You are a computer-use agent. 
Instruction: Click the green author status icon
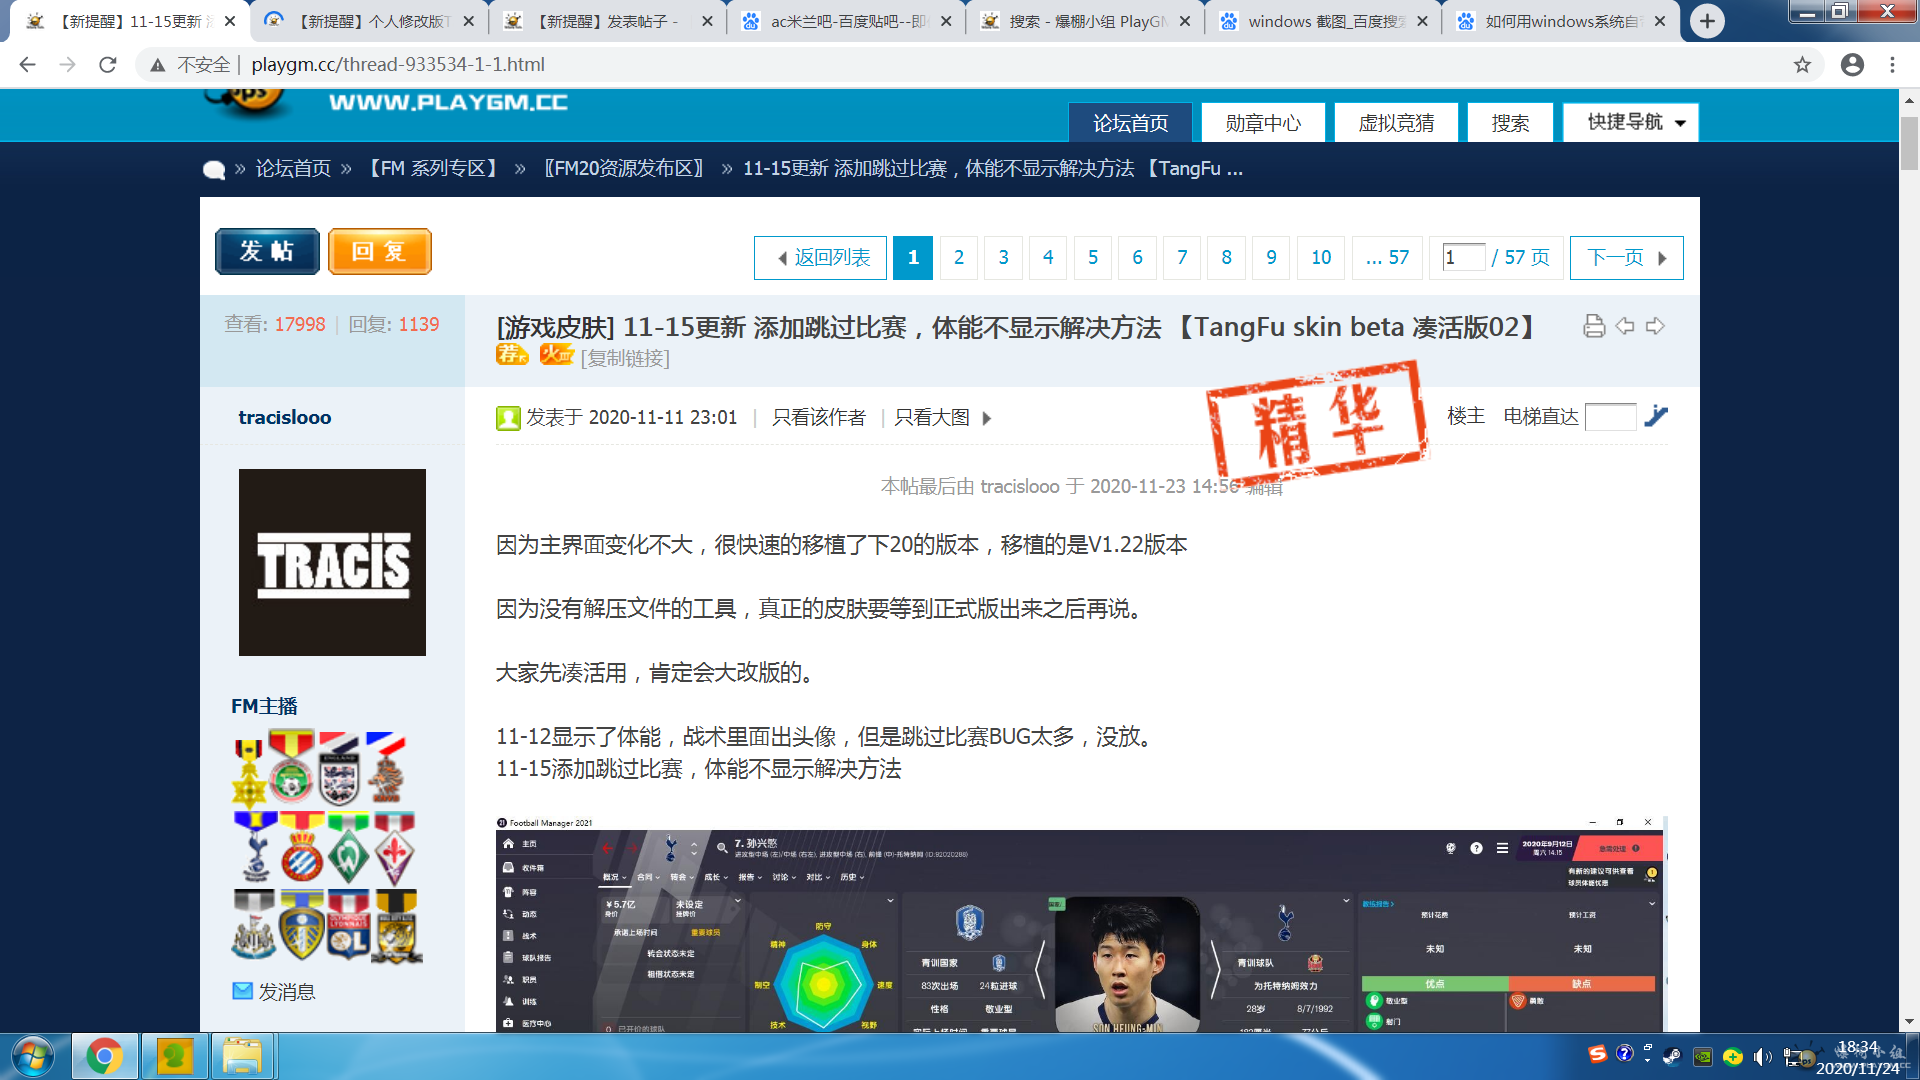pos(508,418)
